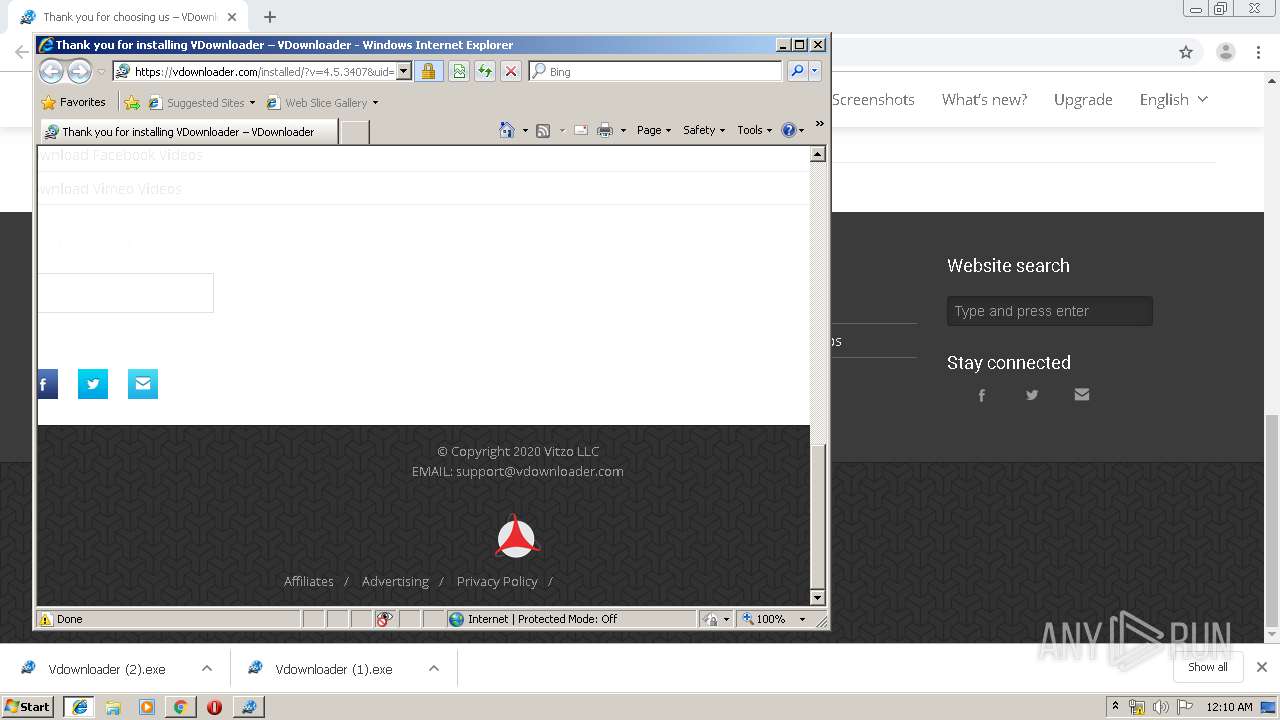Open Opera from the taskbar
Screen dimensions: 1280x720
pyautogui.click(x=214, y=707)
